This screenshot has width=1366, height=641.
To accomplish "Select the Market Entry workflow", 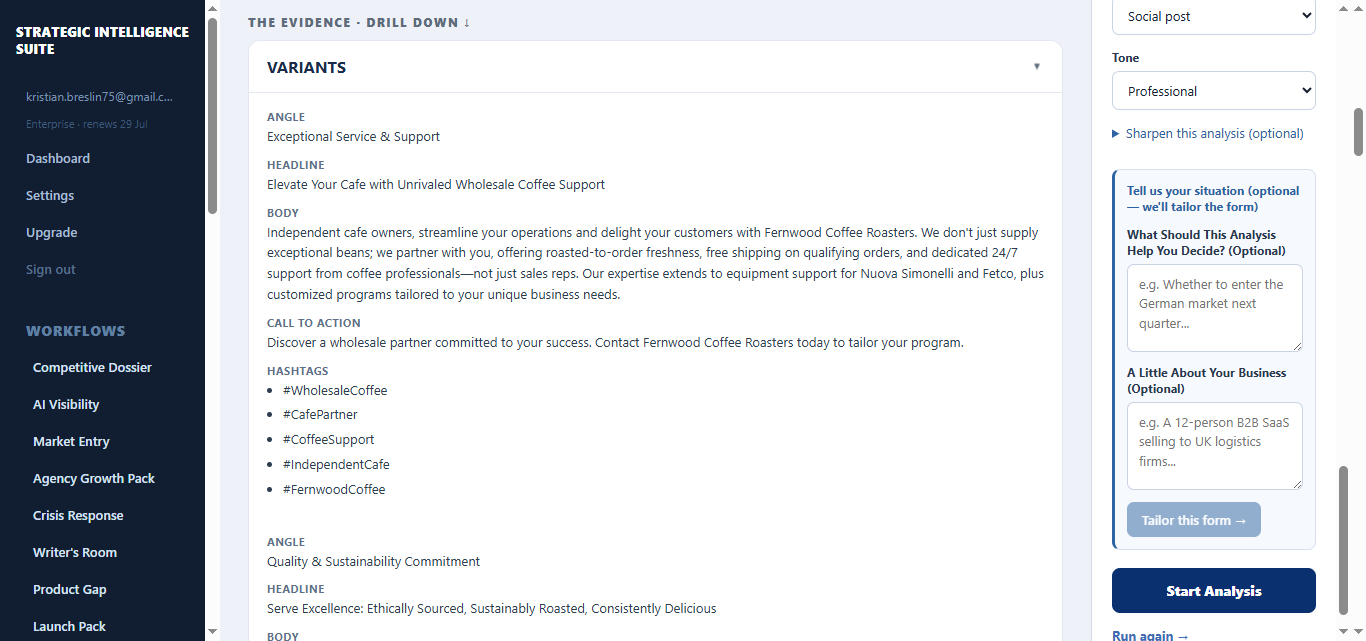I will click(71, 441).
